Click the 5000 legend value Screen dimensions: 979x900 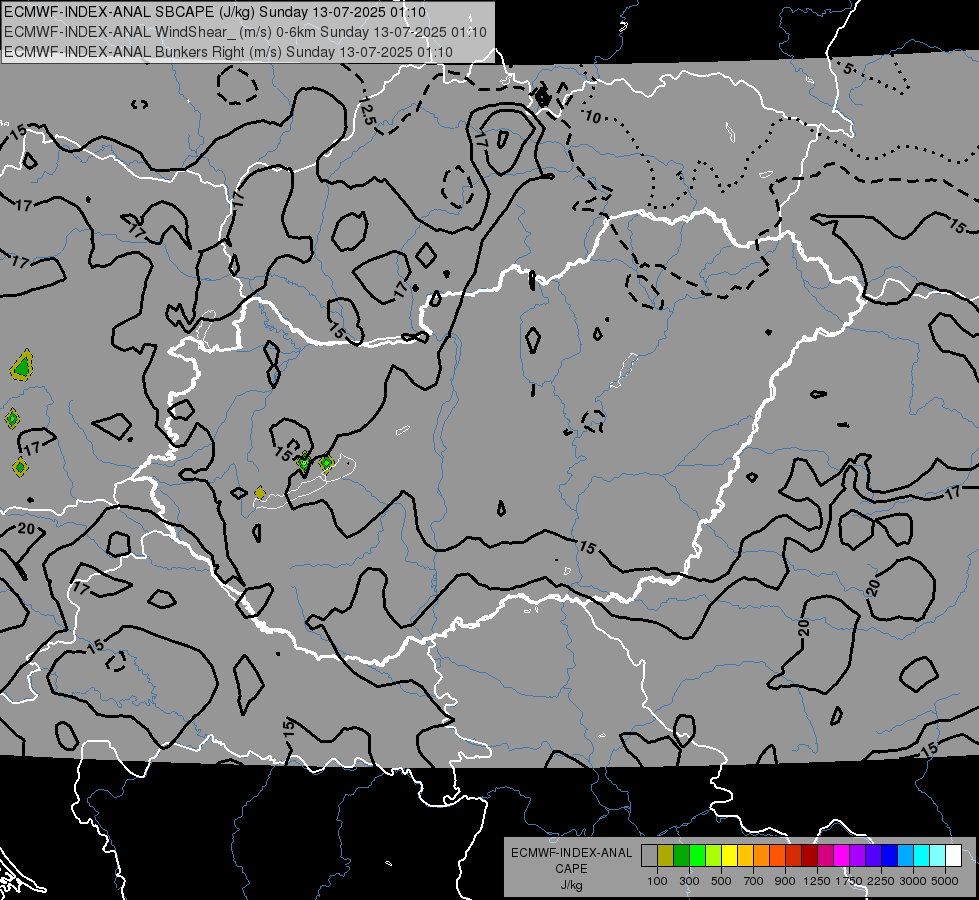tap(945, 881)
